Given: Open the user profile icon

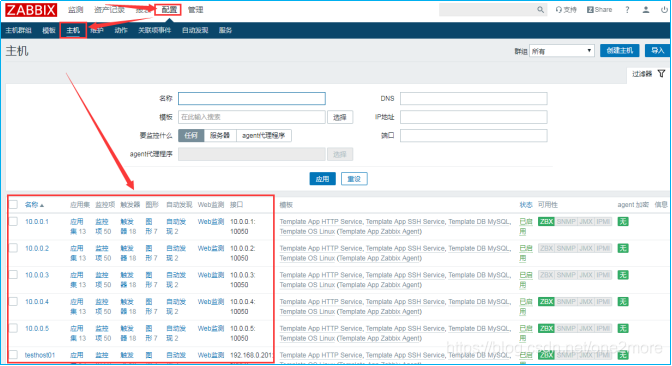Looking at the screenshot, I should (x=646, y=9).
